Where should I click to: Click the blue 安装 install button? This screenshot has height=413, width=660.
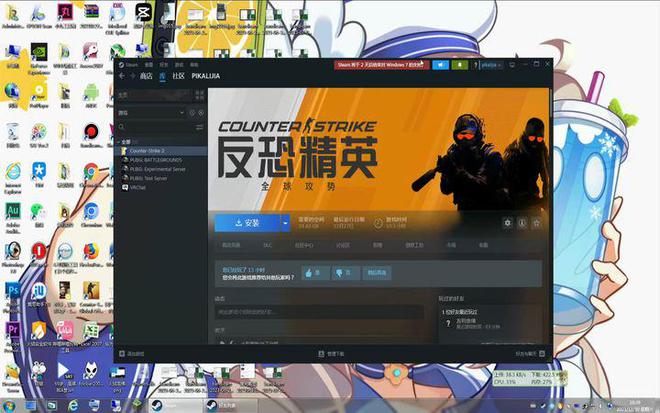[x=246, y=223]
